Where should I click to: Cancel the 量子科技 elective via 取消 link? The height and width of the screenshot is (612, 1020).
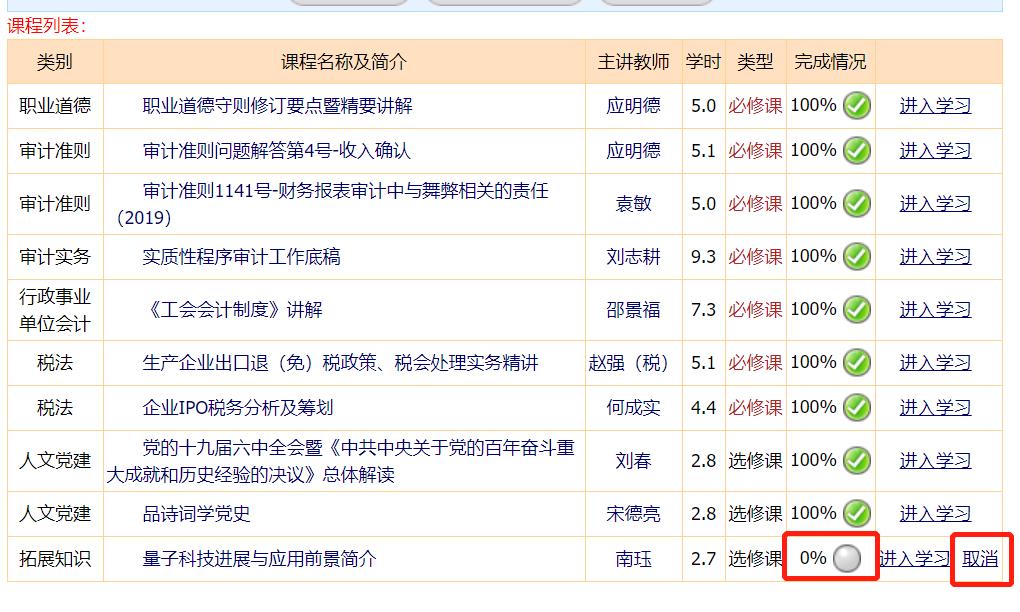(980, 559)
